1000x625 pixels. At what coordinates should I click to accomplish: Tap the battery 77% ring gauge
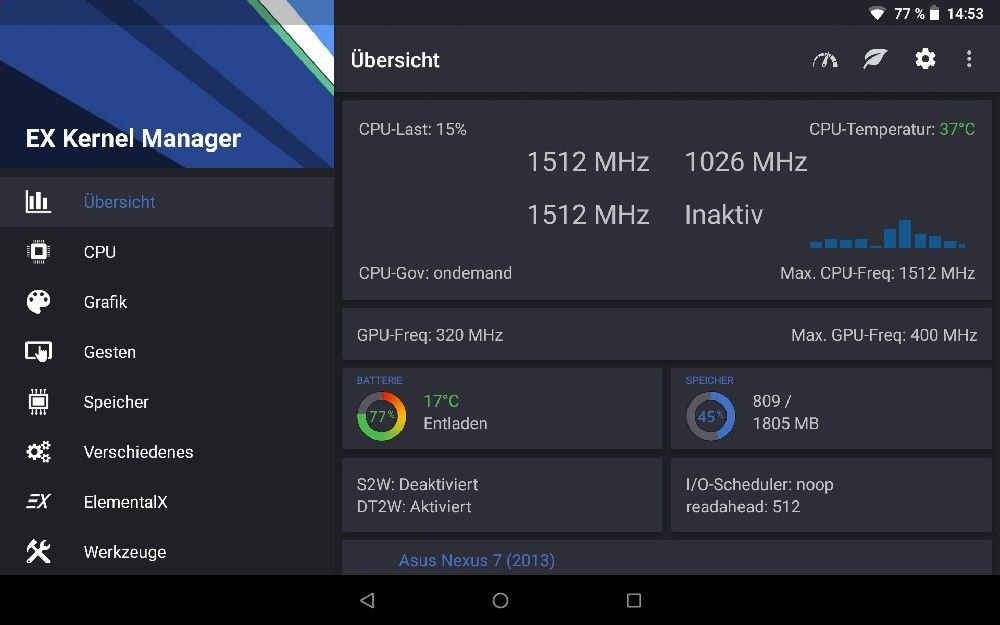(381, 416)
